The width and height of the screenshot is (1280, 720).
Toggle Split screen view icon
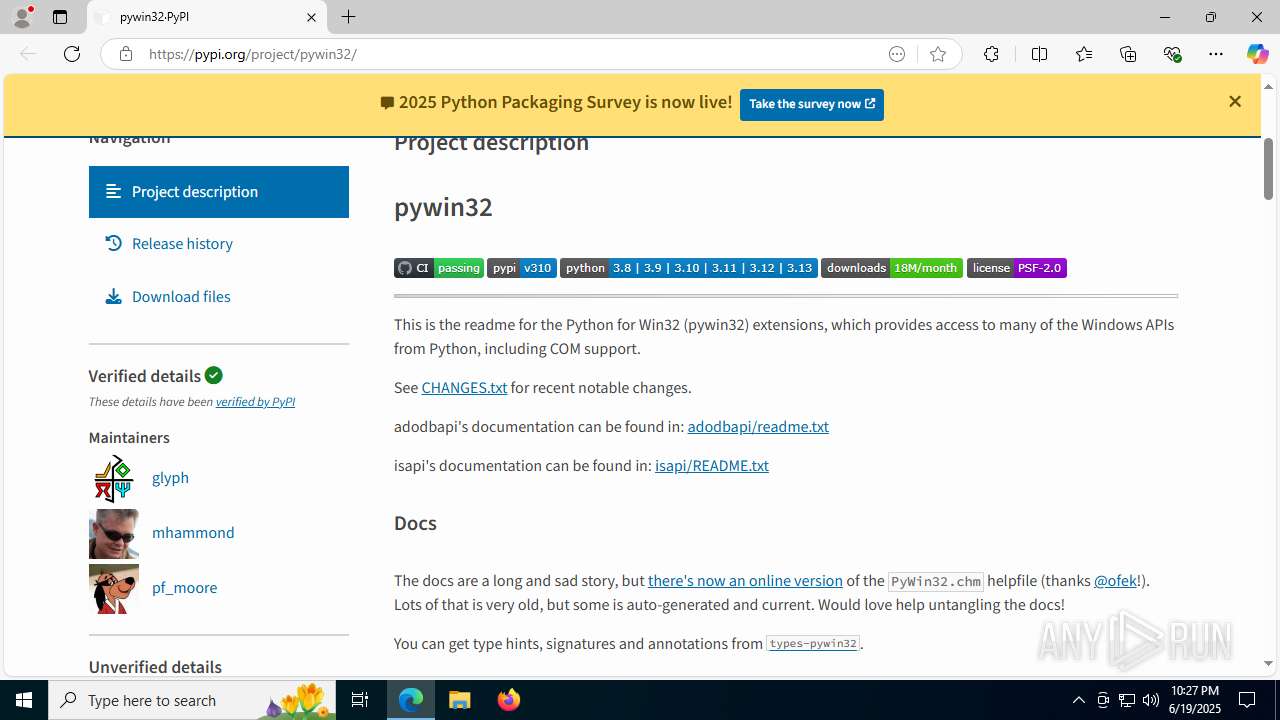(1039, 54)
